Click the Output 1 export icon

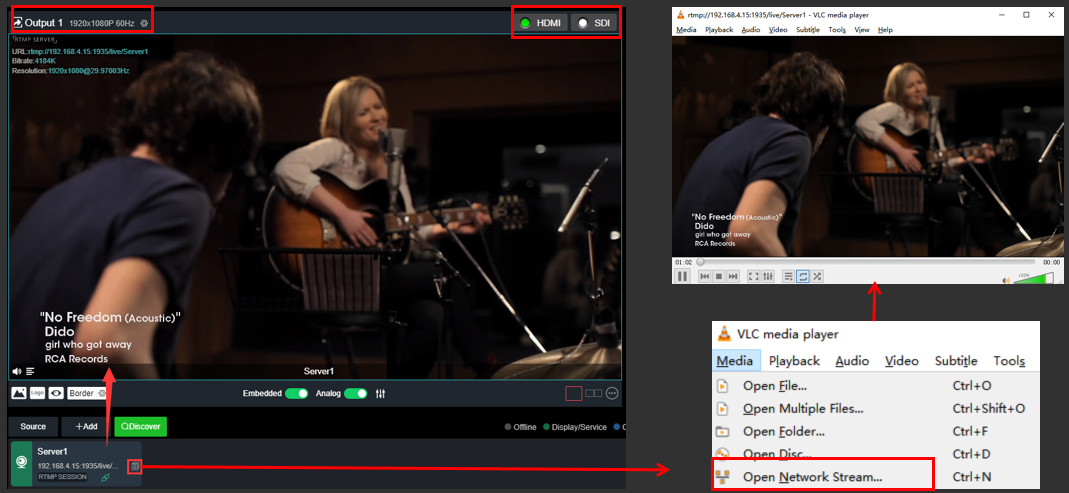[x=18, y=23]
